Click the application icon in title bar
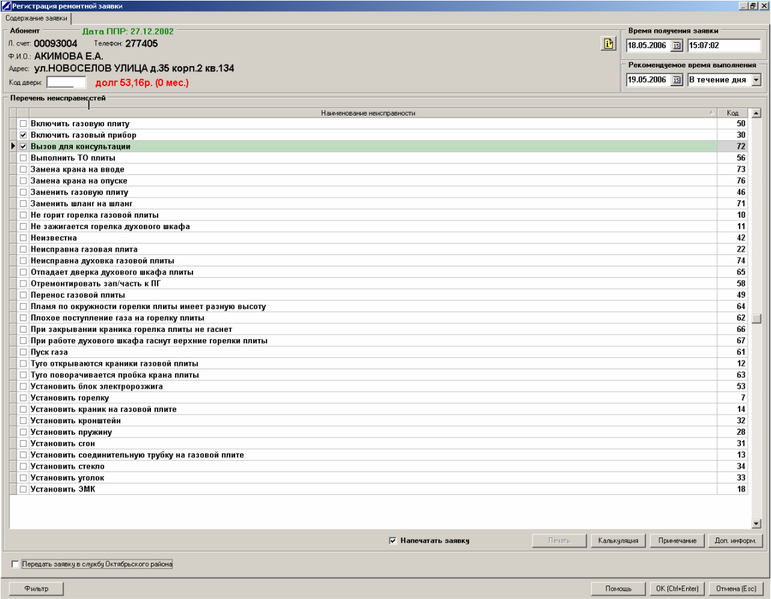The image size is (771, 599). [6, 6]
